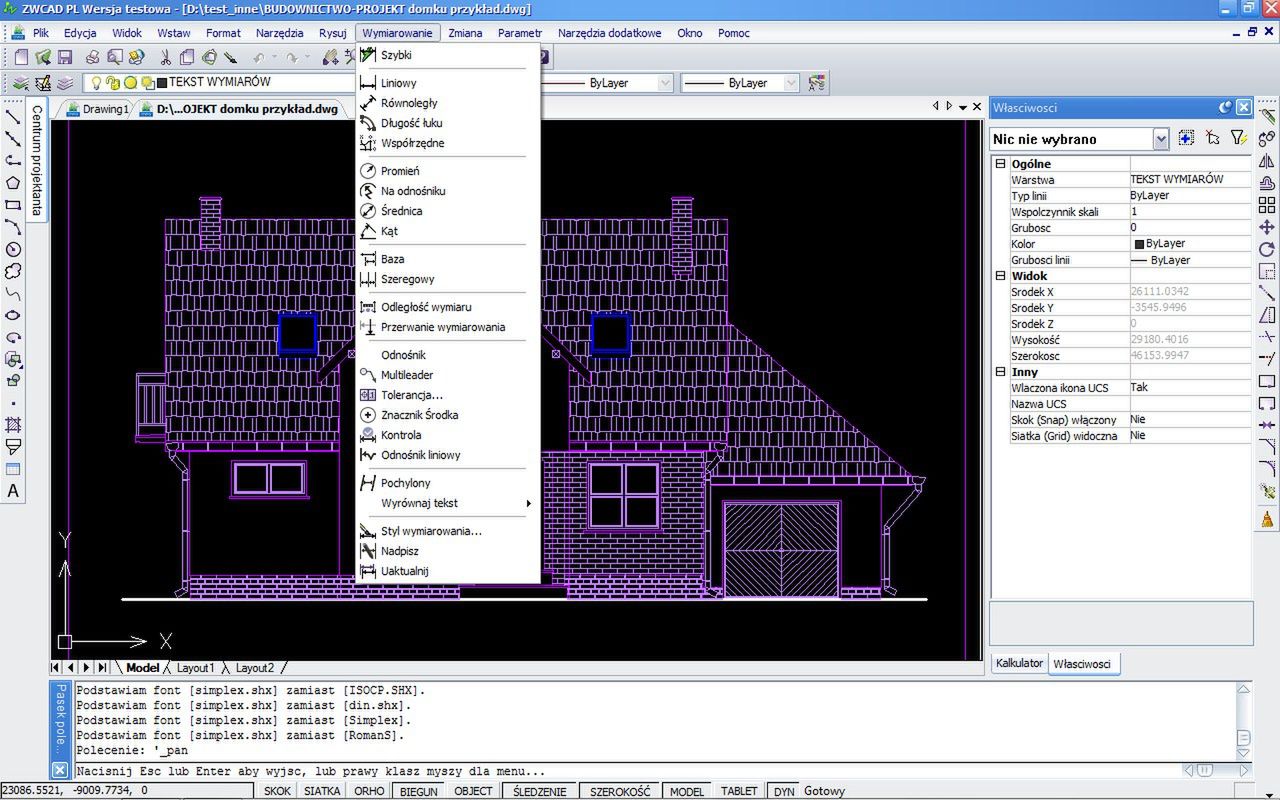Click the Print icon
Image resolution: width=1280 pixels, height=800 pixels.
pos(92,58)
